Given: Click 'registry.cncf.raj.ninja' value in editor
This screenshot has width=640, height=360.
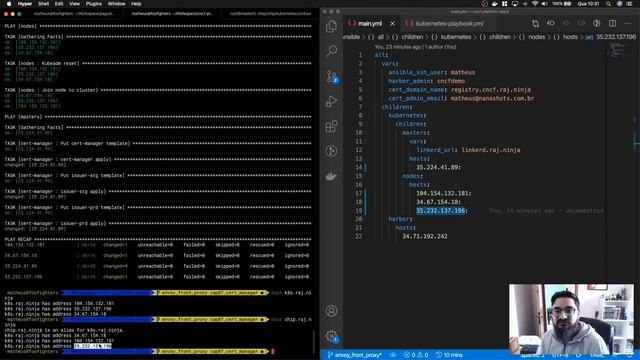Looking at the screenshot, I should click(491, 89).
